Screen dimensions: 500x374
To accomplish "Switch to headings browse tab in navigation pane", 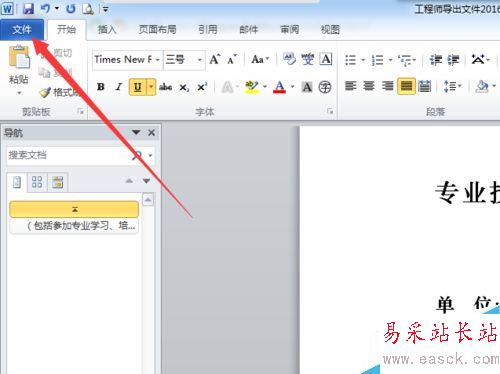I will pos(17,182).
